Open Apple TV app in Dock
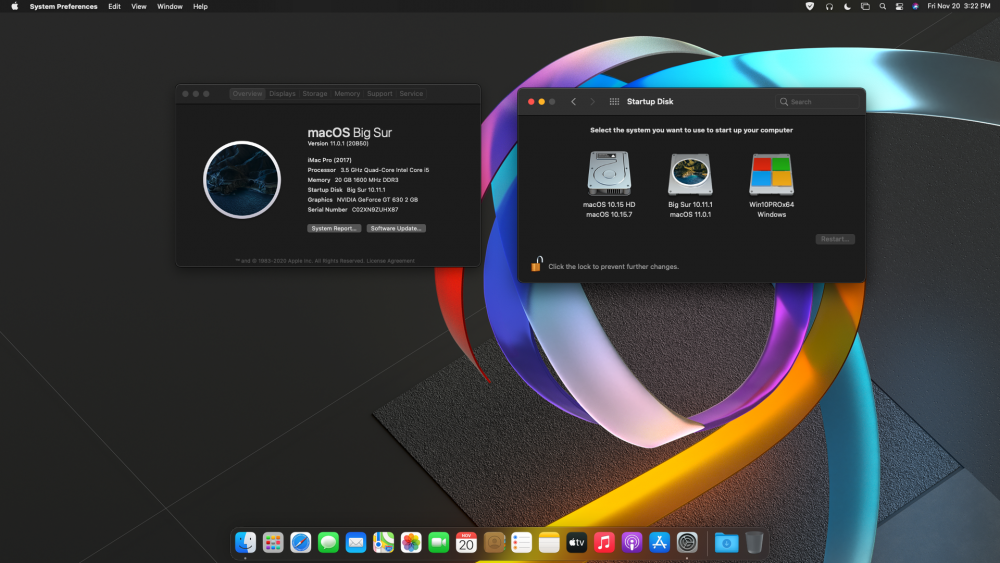Image resolution: width=1000 pixels, height=563 pixels. [577, 543]
